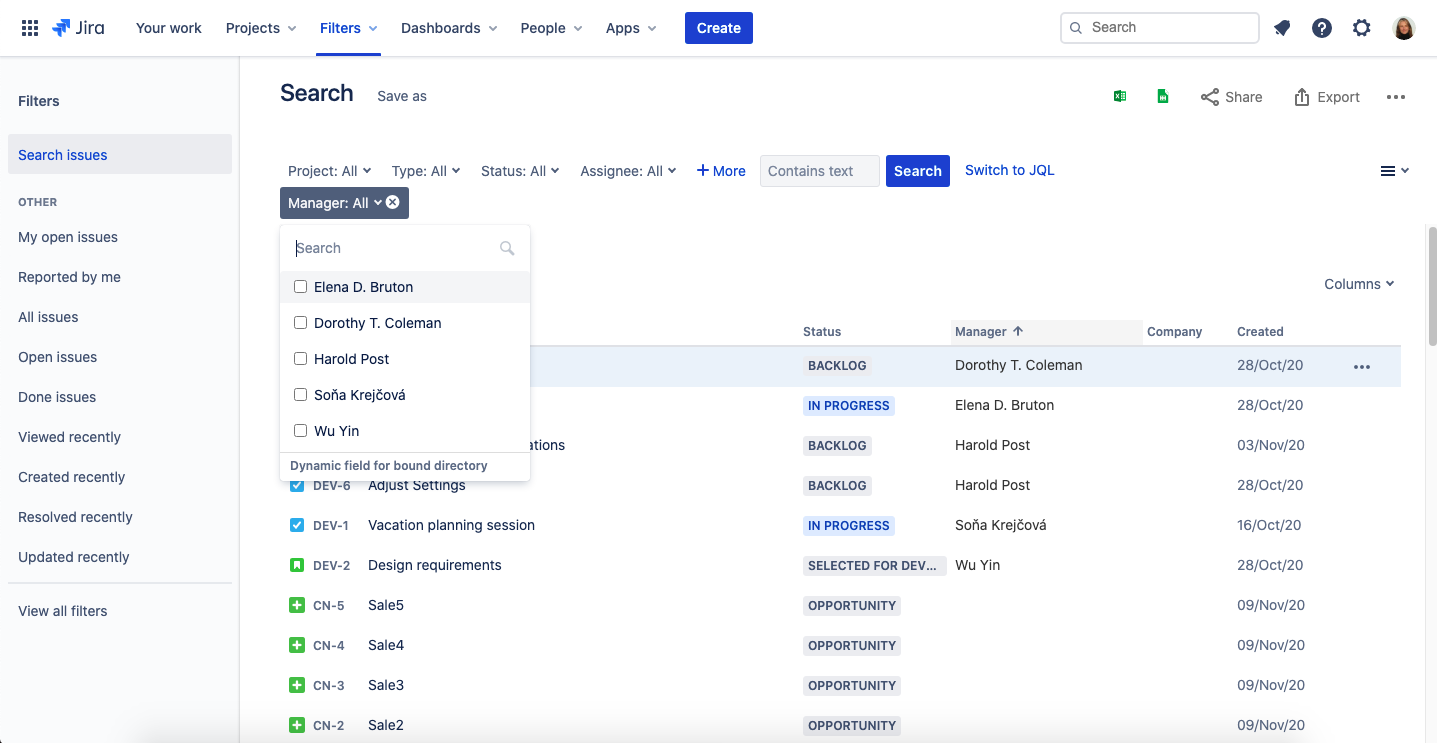Image resolution: width=1437 pixels, height=743 pixels.
Task: Click the Switch to JQL link
Action: pyautogui.click(x=1009, y=170)
